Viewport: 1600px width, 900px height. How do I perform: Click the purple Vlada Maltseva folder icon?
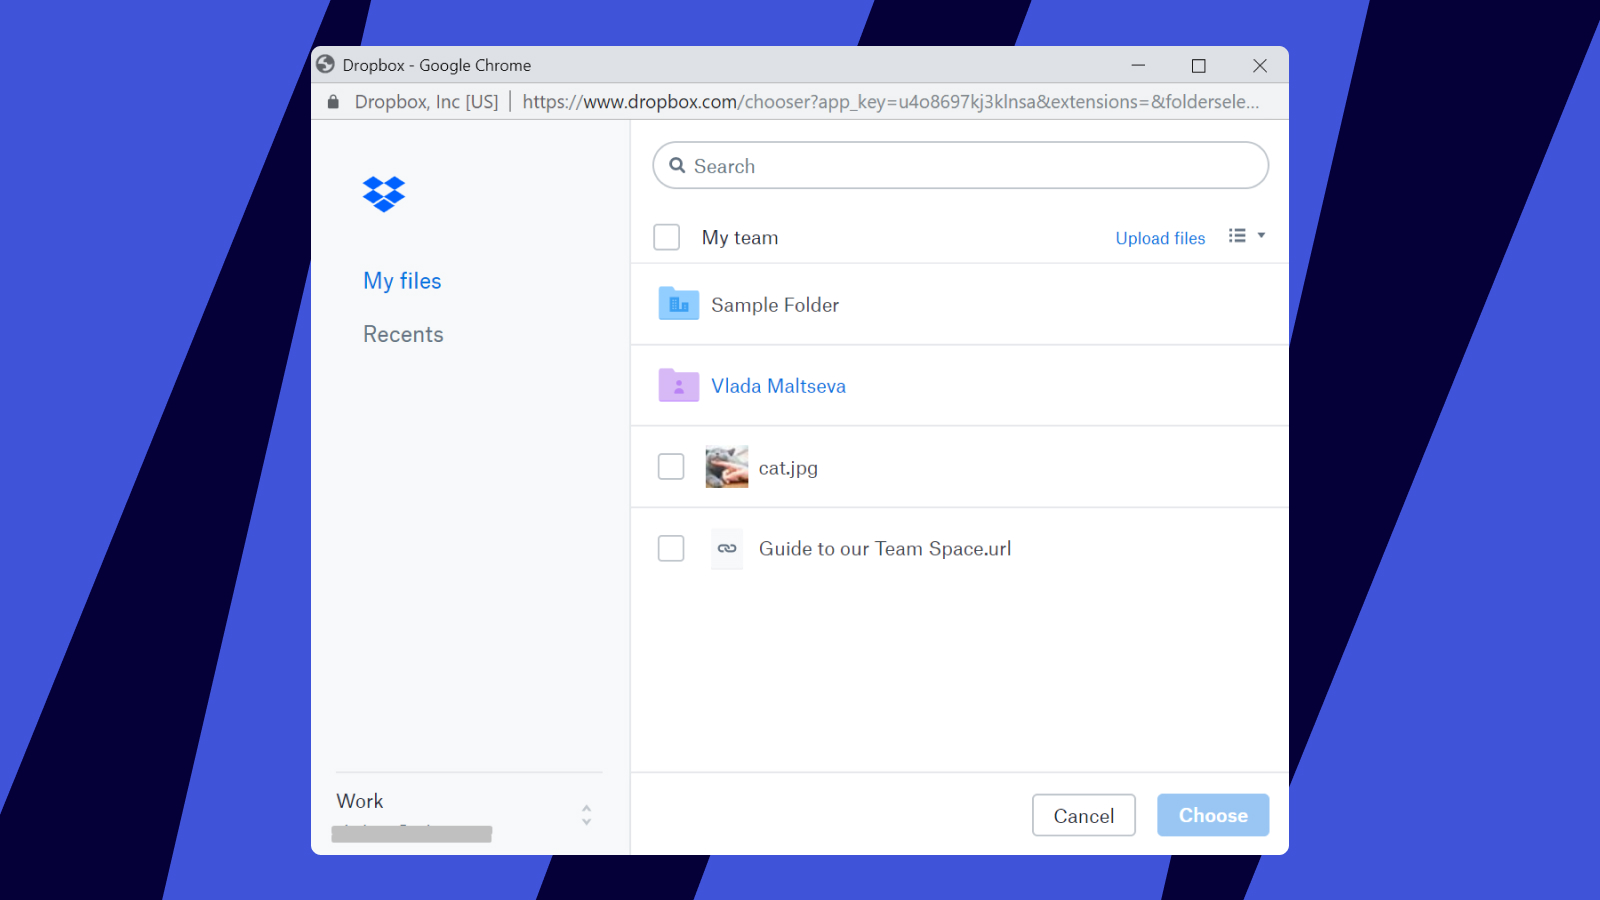678,385
